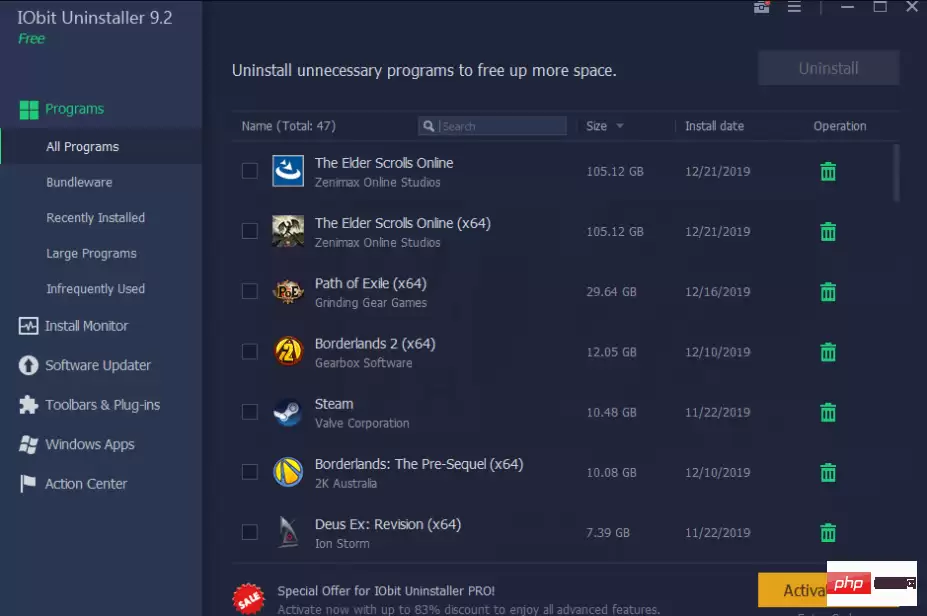Screen dimensions: 927x616
Task: Click the Deus Ex: Revision app icon
Action: click(x=288, y=532)
